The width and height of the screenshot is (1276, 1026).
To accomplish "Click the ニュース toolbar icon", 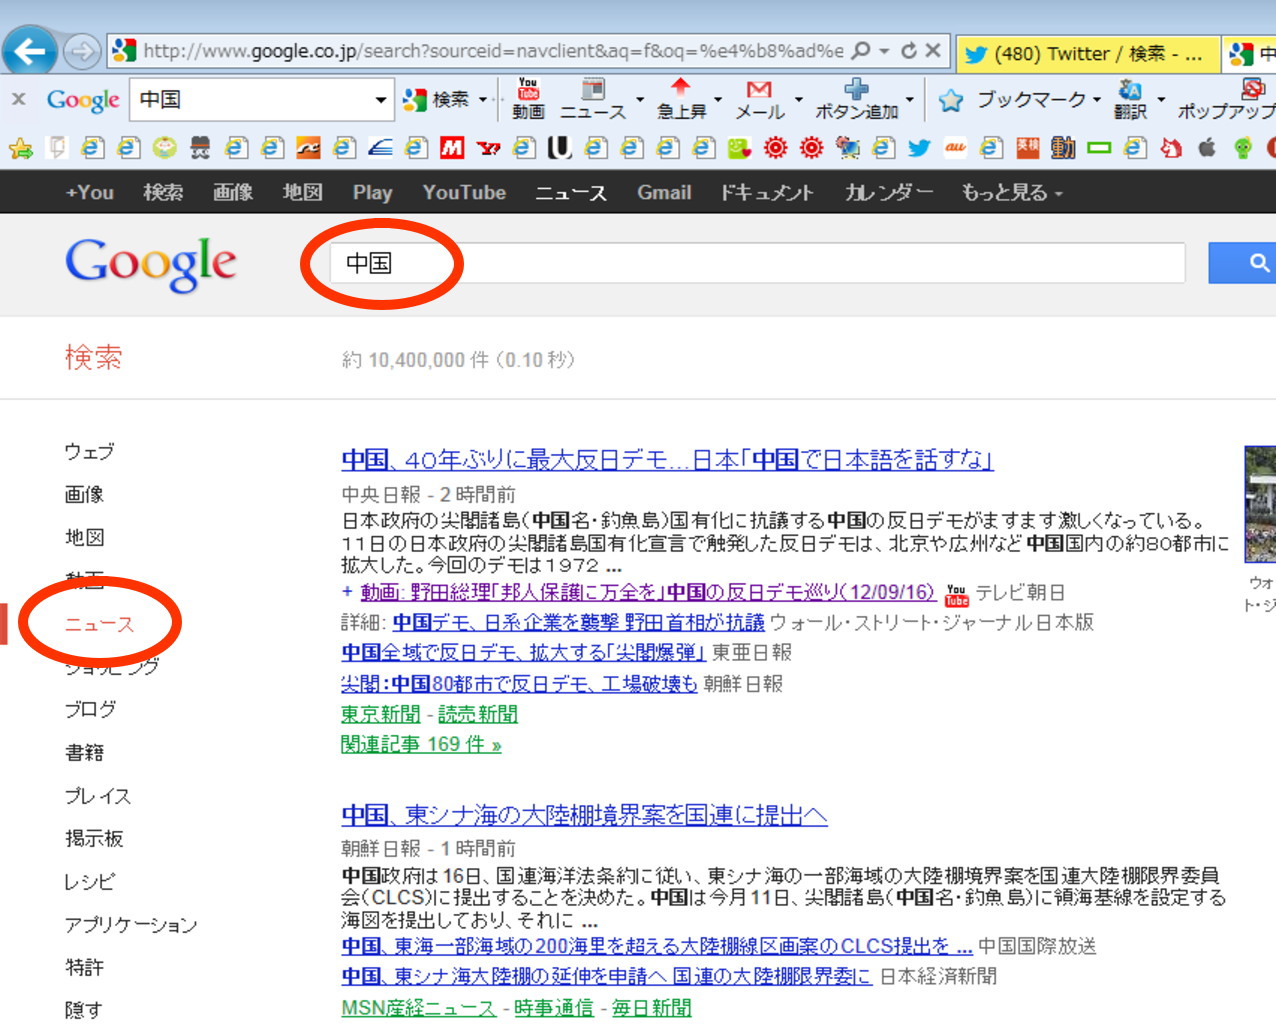I will (593, 99).
